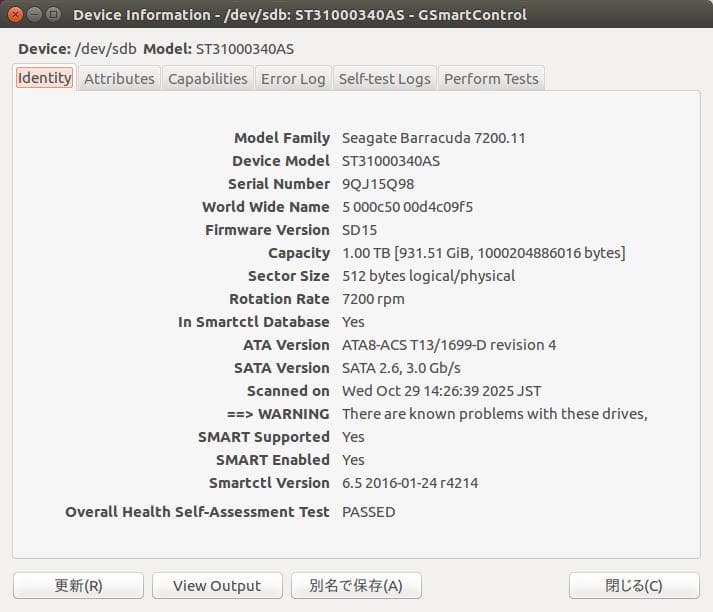The image size is (713, 612).
Task: Click the PASSED health assessment result
Action: 368,512
